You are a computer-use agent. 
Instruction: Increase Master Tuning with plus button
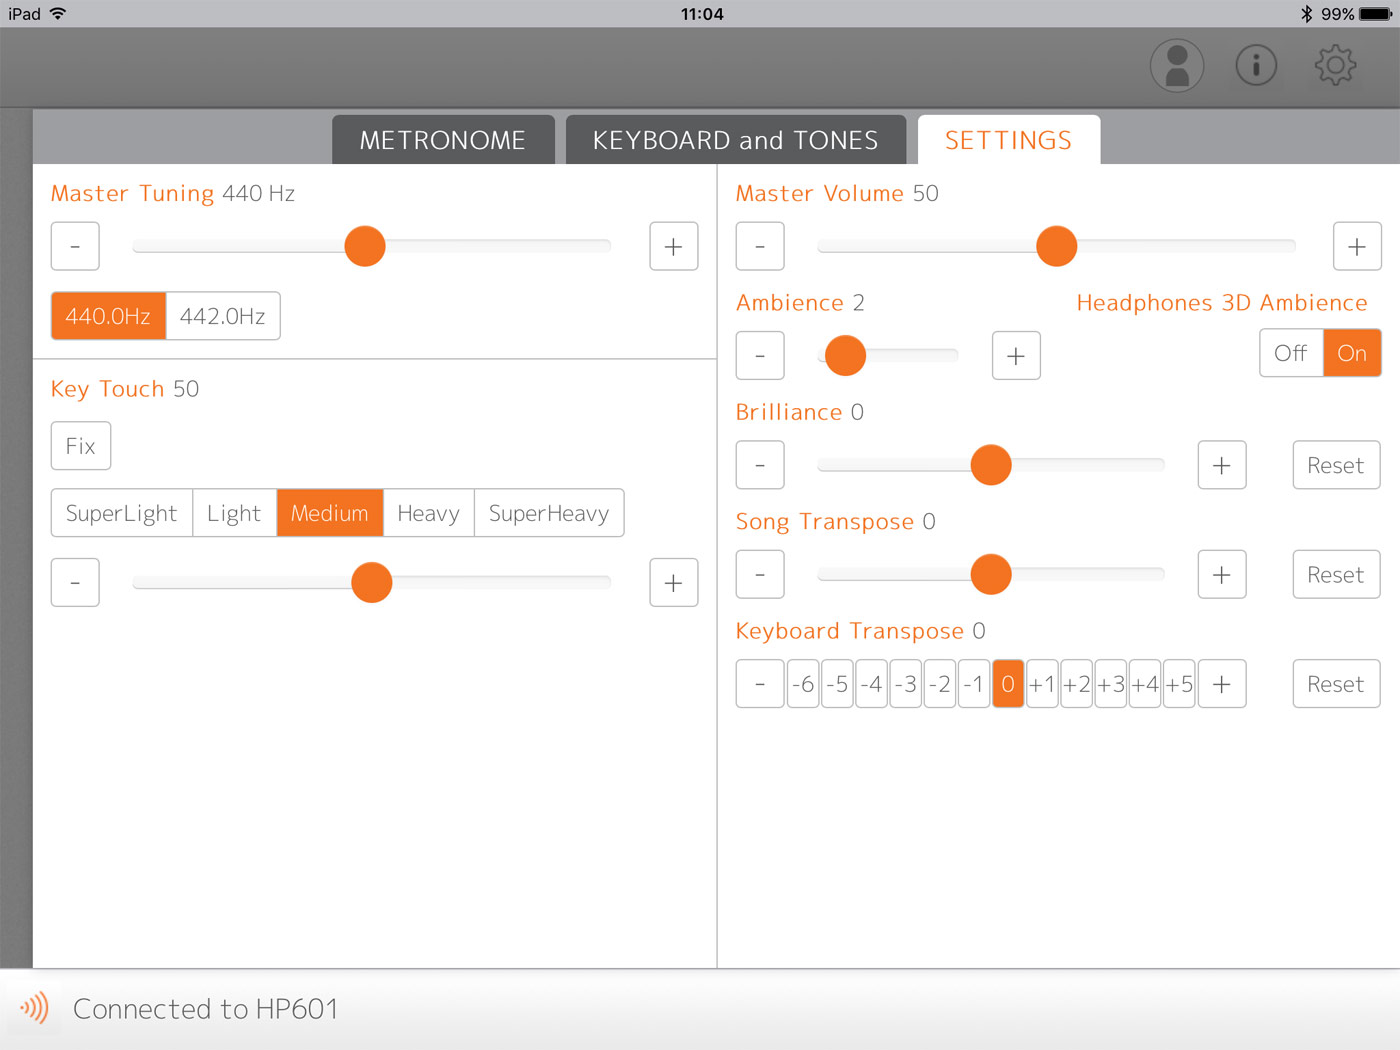(674, 246)
